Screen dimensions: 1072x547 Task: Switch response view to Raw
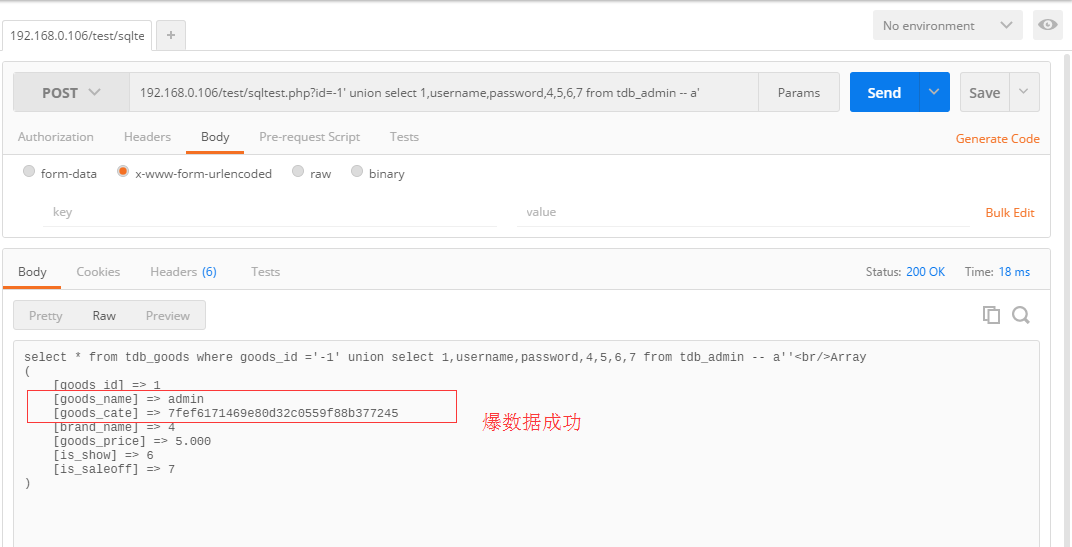coord(105,315)
